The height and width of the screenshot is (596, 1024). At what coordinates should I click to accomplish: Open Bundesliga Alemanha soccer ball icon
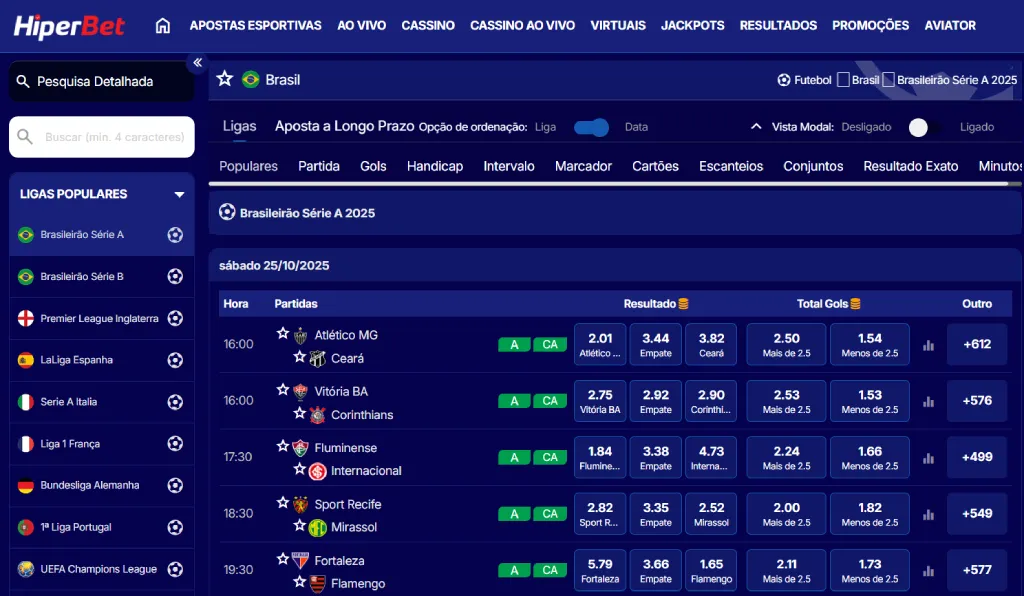coord(175,485)
